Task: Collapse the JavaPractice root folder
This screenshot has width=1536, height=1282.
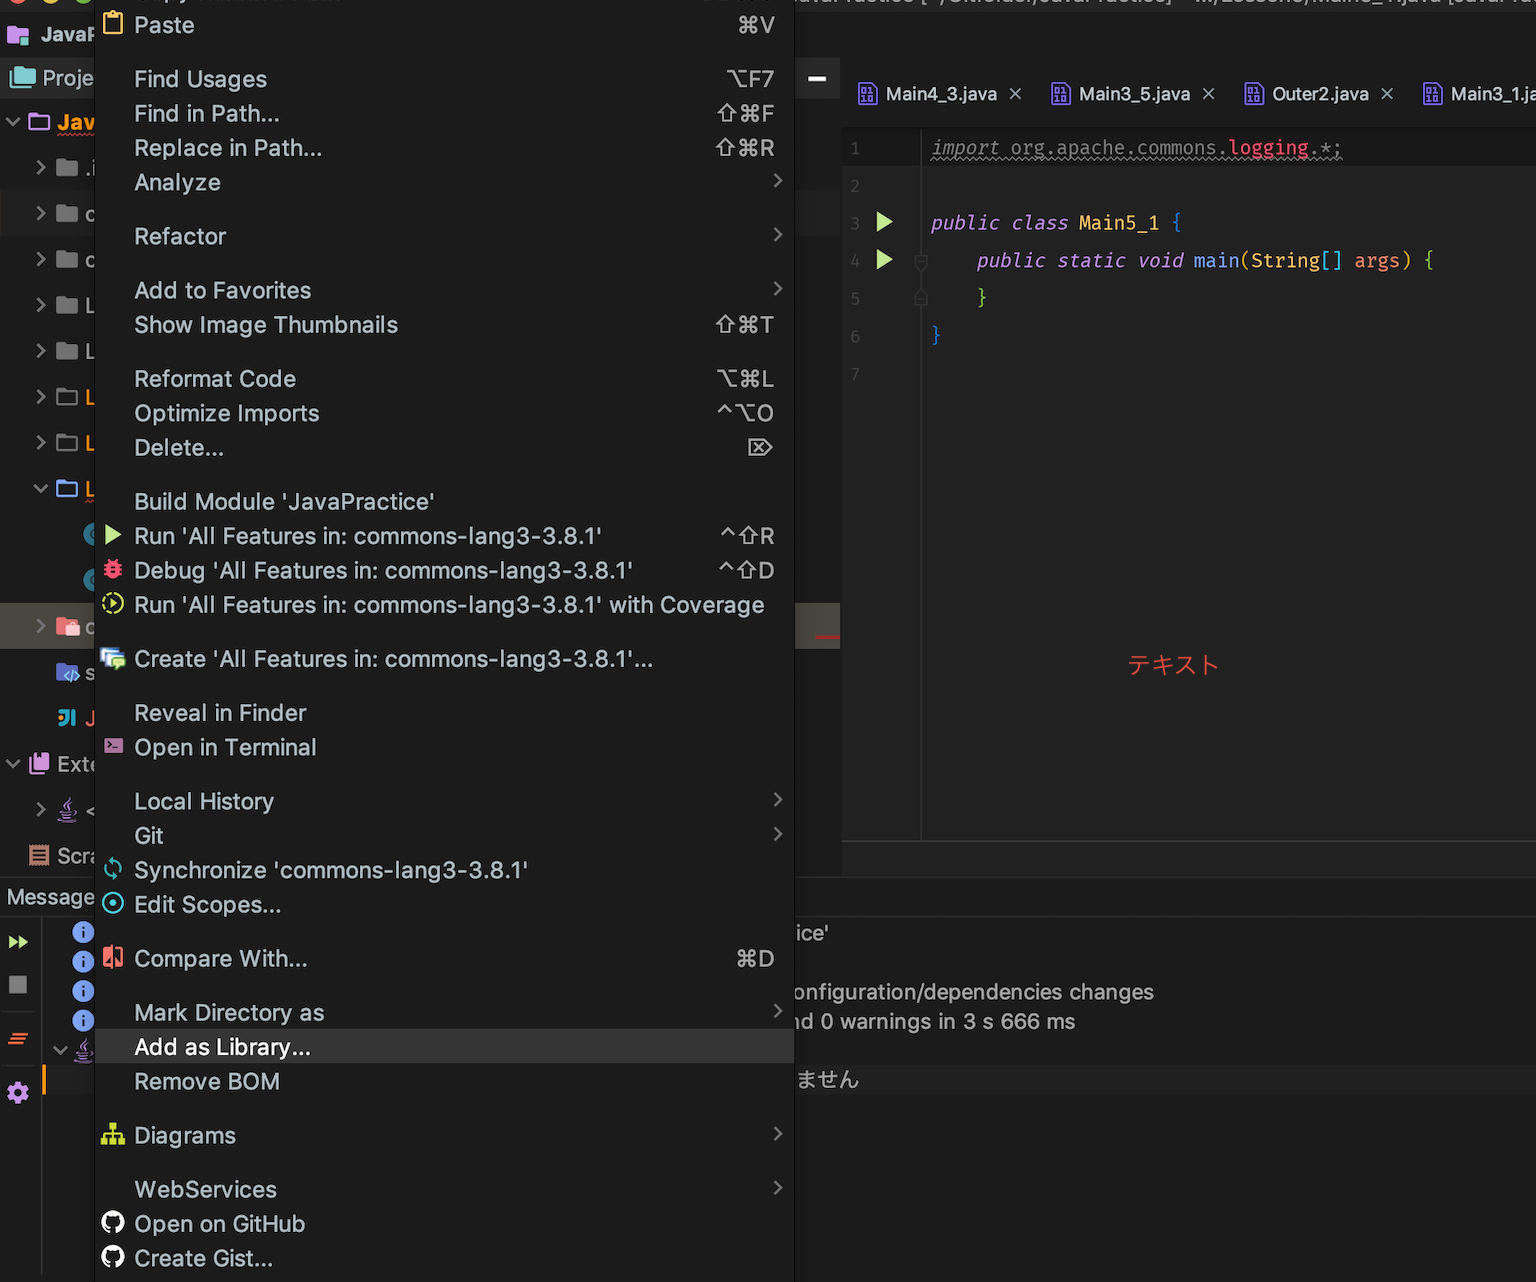Action: tap(13, 122)
